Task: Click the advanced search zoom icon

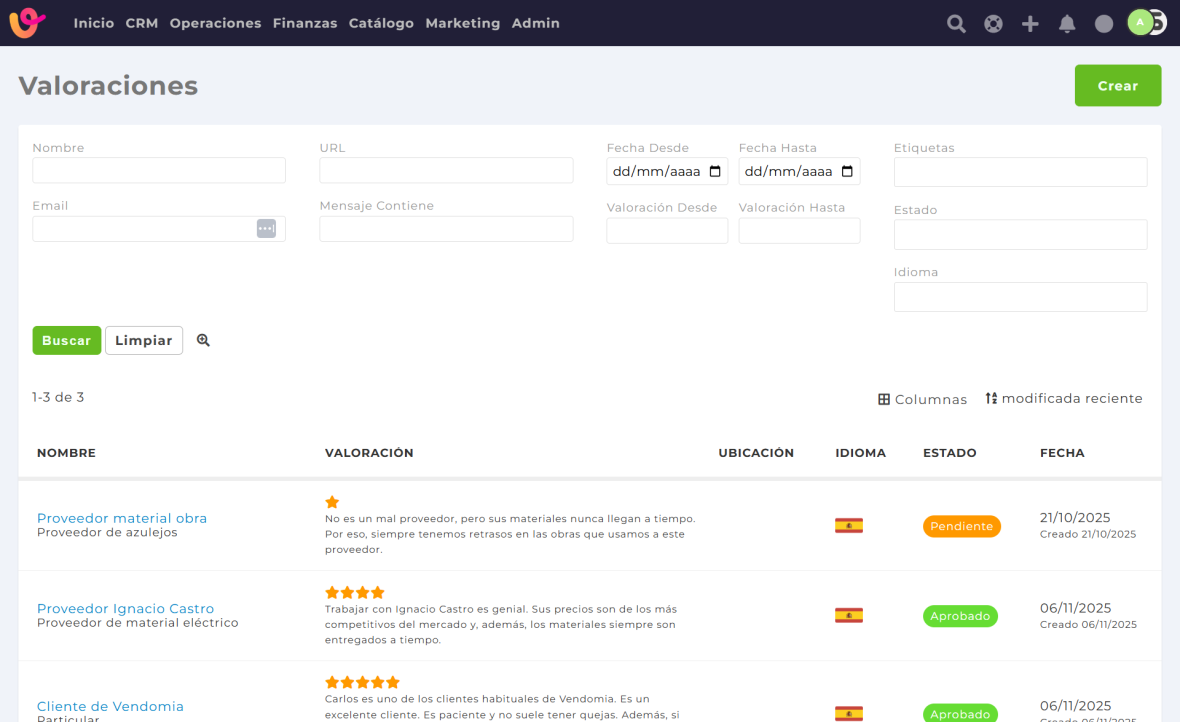Action: [203, 341]
